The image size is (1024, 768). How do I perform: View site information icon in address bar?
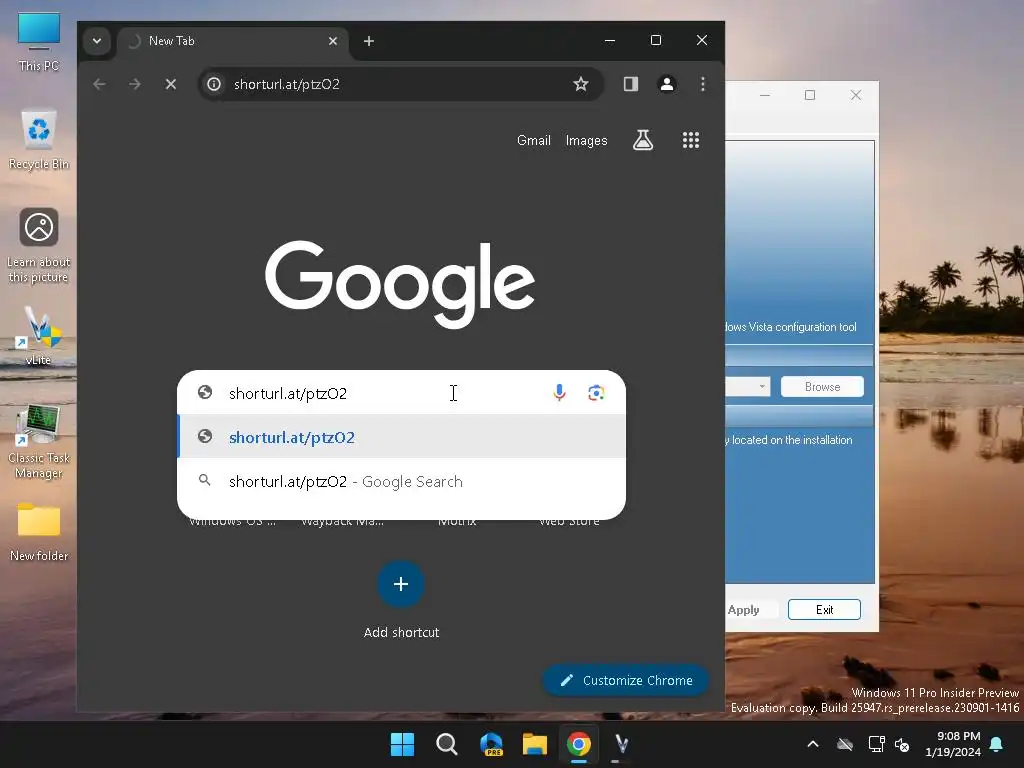pyautogui.click(x=214, y=84)
